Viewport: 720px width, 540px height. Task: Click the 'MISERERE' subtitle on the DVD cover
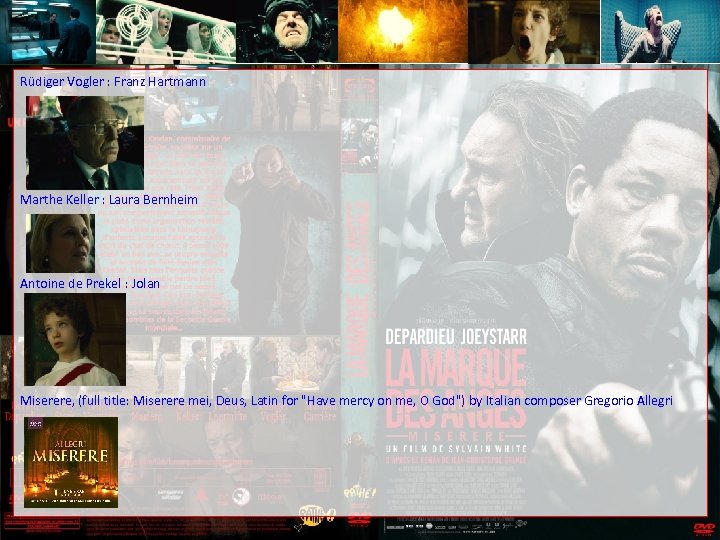pyautogui.click(x=456, y=436)
